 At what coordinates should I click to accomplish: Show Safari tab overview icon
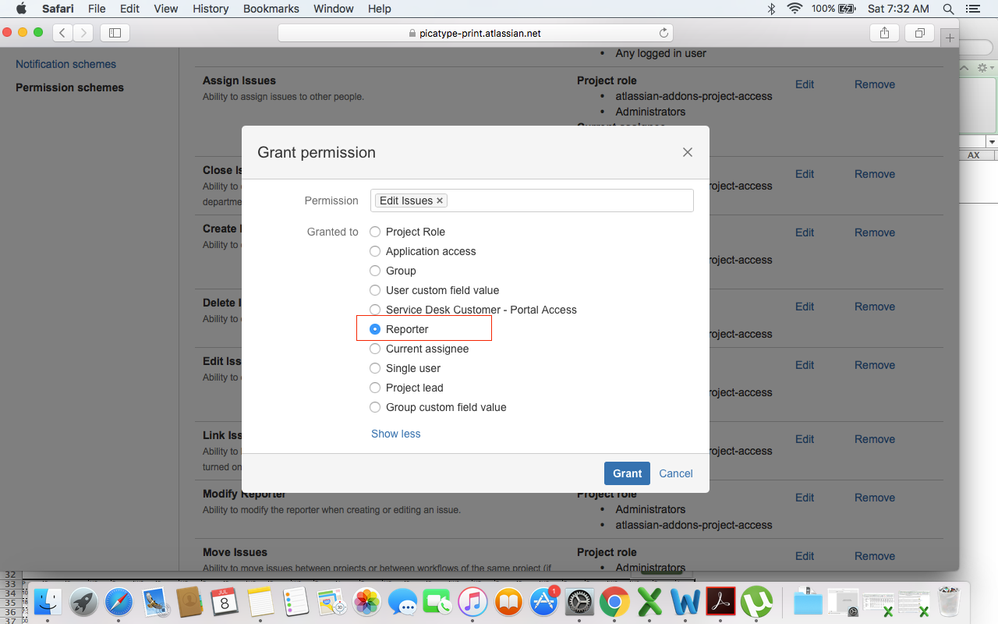[x=920, y=33]
